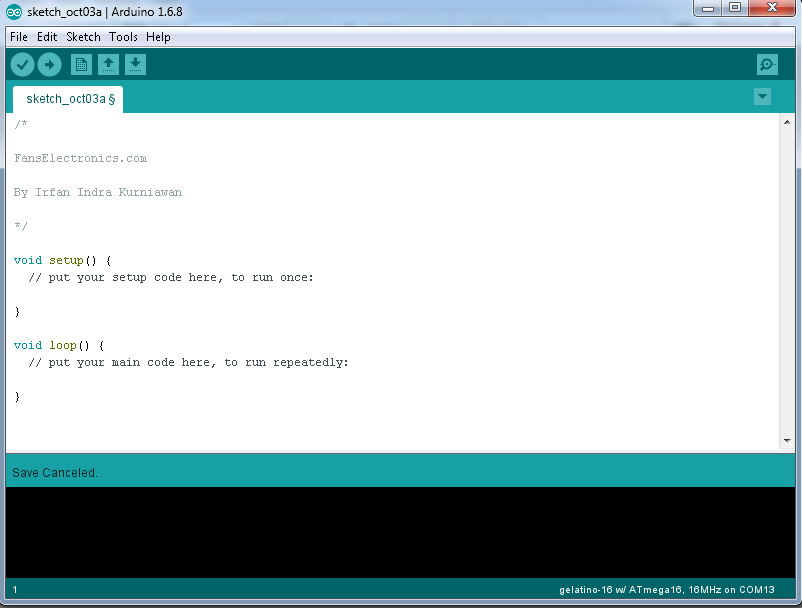Image resolution: width=802 pixels, height=608 pixels.
Task: Create a new sketch with New icon
Action: [x=81, y=65]
